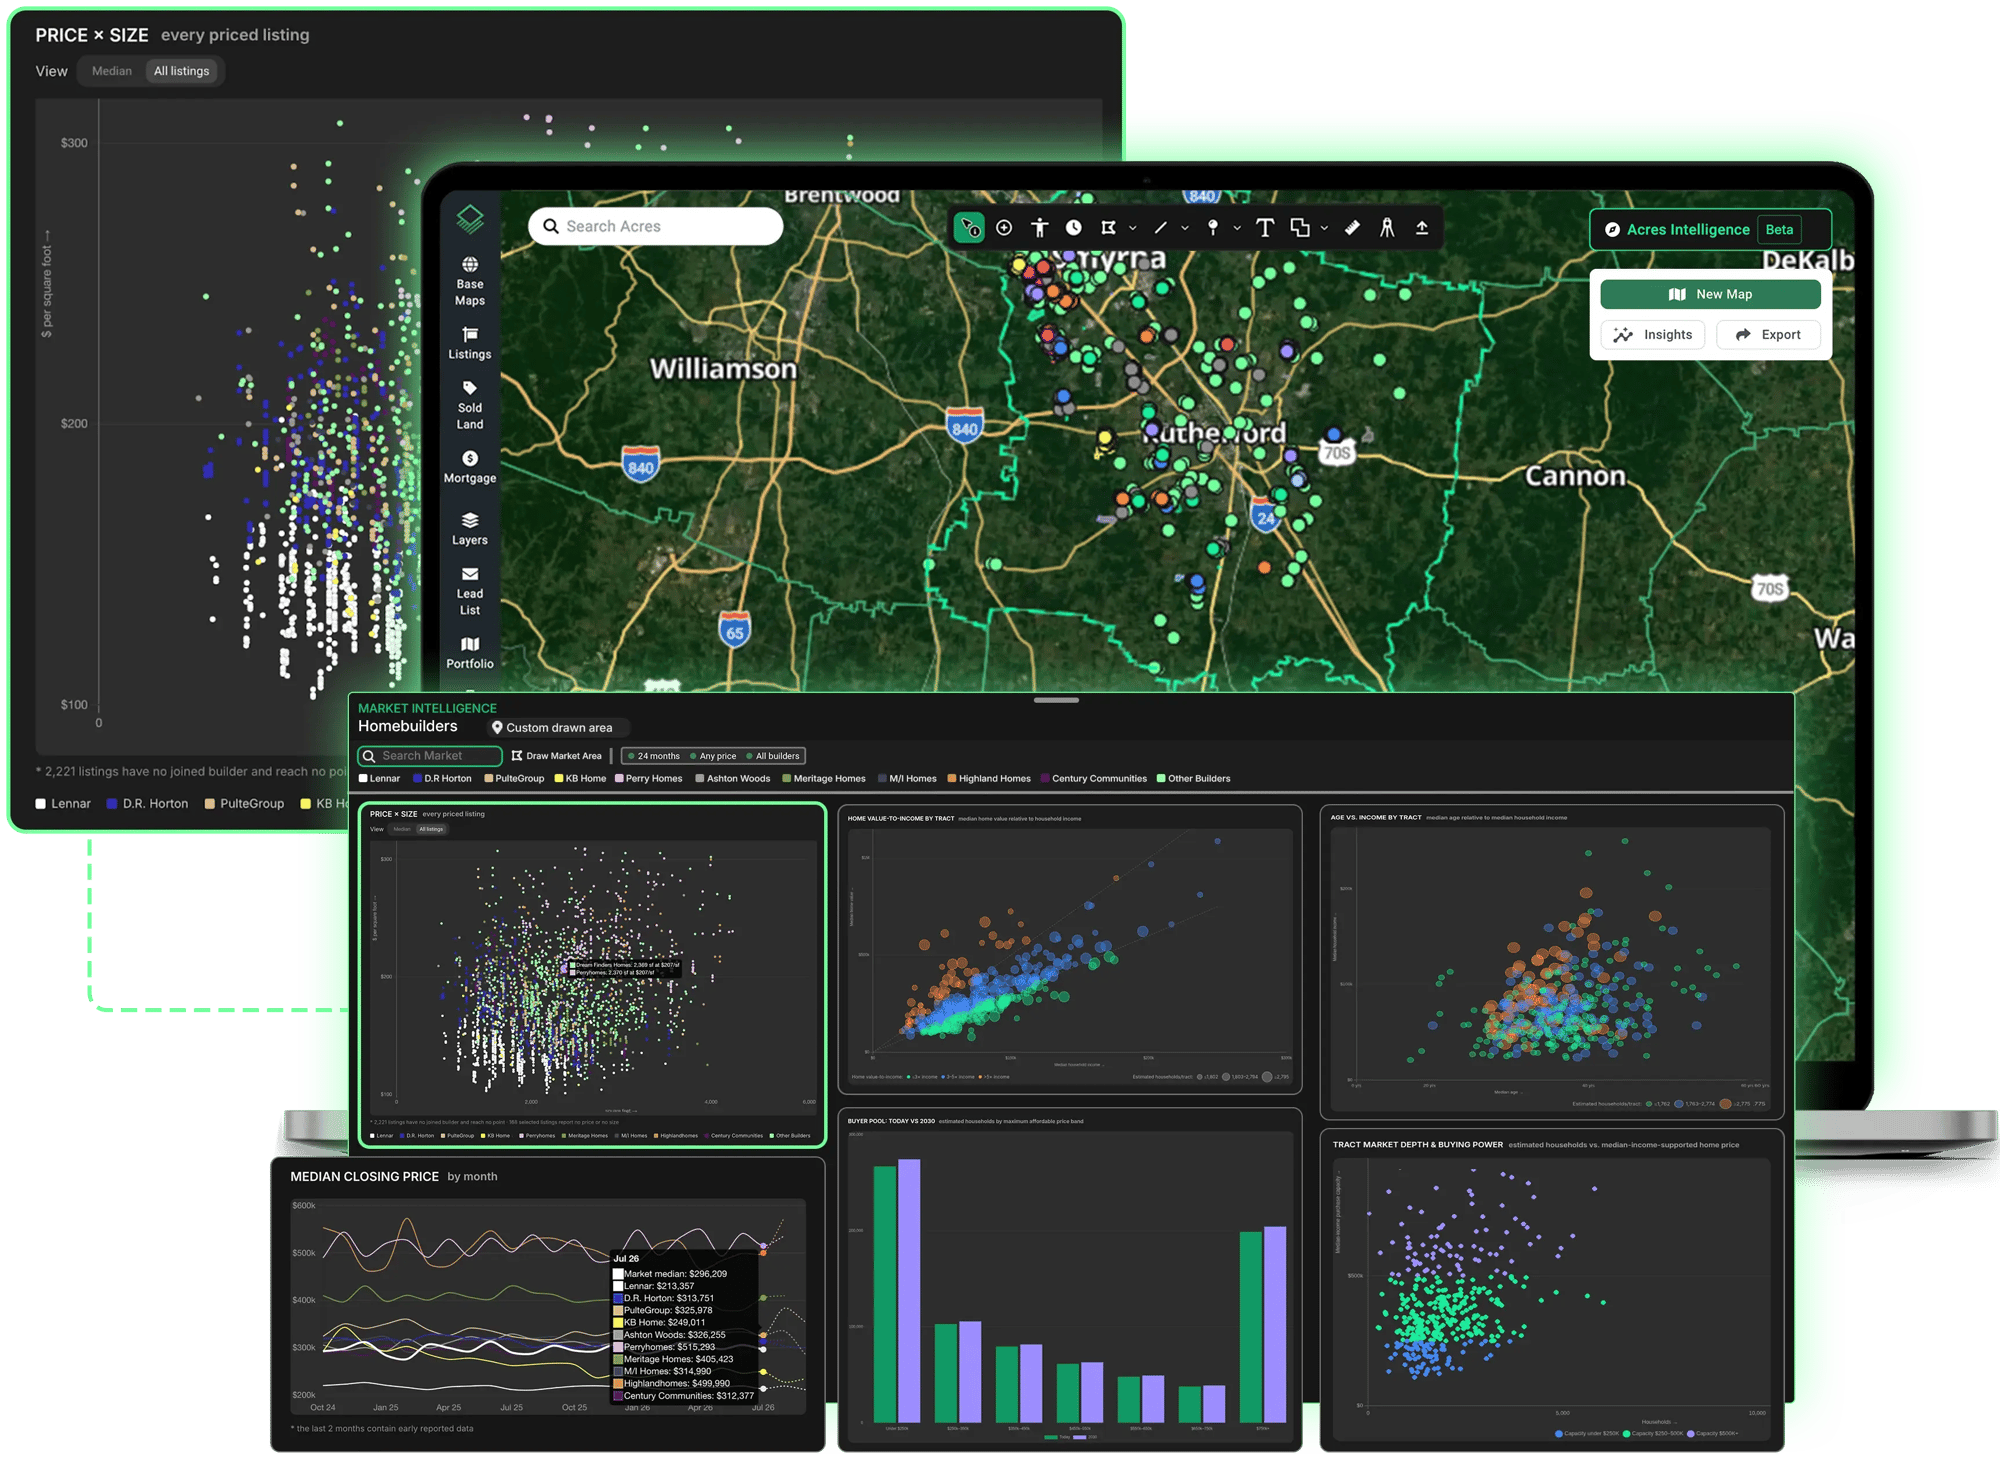Toggle the Lennar builder legend checkbox

tap(364, 778)
